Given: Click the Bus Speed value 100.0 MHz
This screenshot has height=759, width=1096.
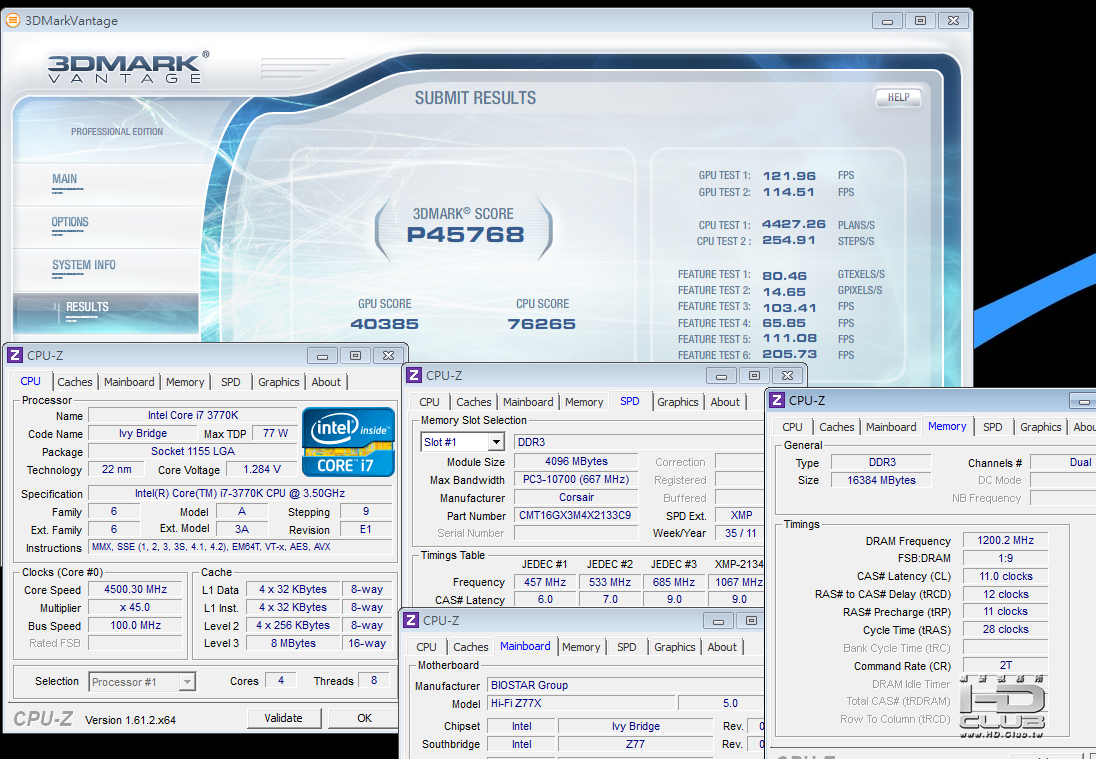Looking at the screenshot, I should pyautogui.click(x=136, y=626).
